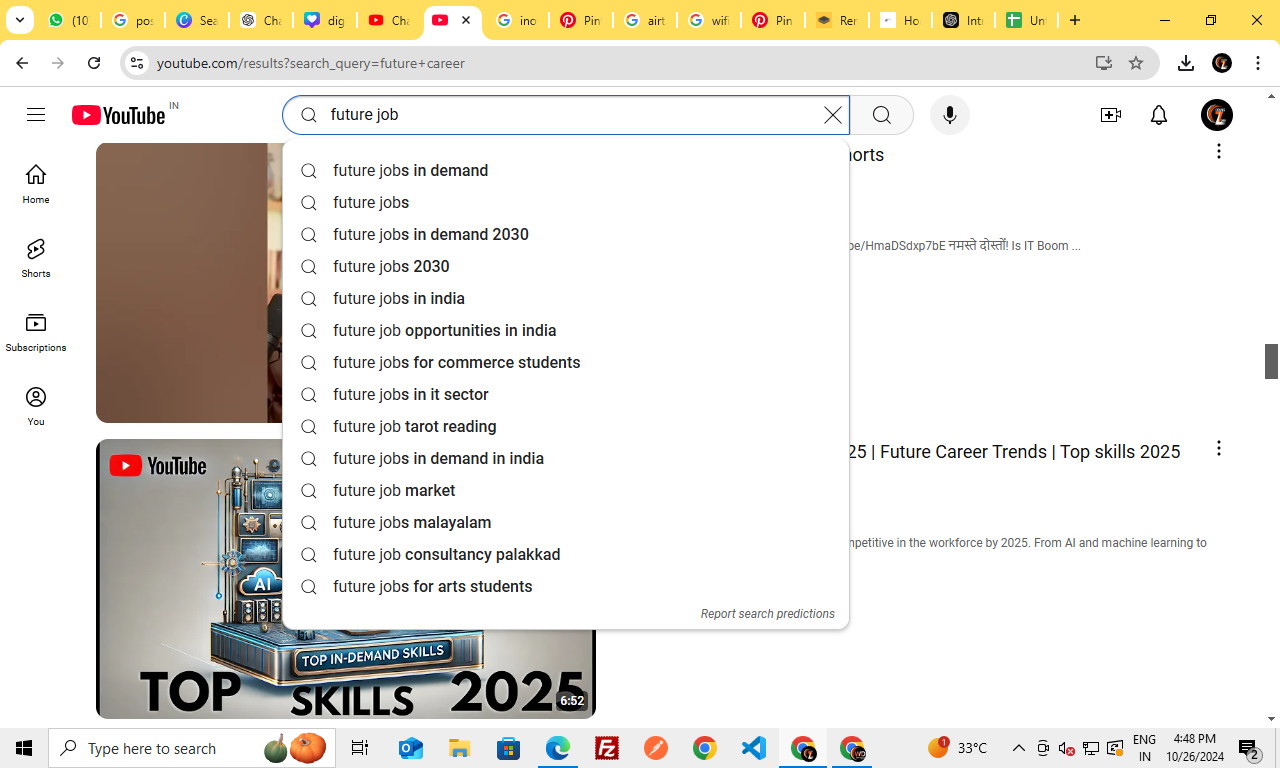Select suggestion "future job market"
1280x768 pixels.
pos(566,490)
